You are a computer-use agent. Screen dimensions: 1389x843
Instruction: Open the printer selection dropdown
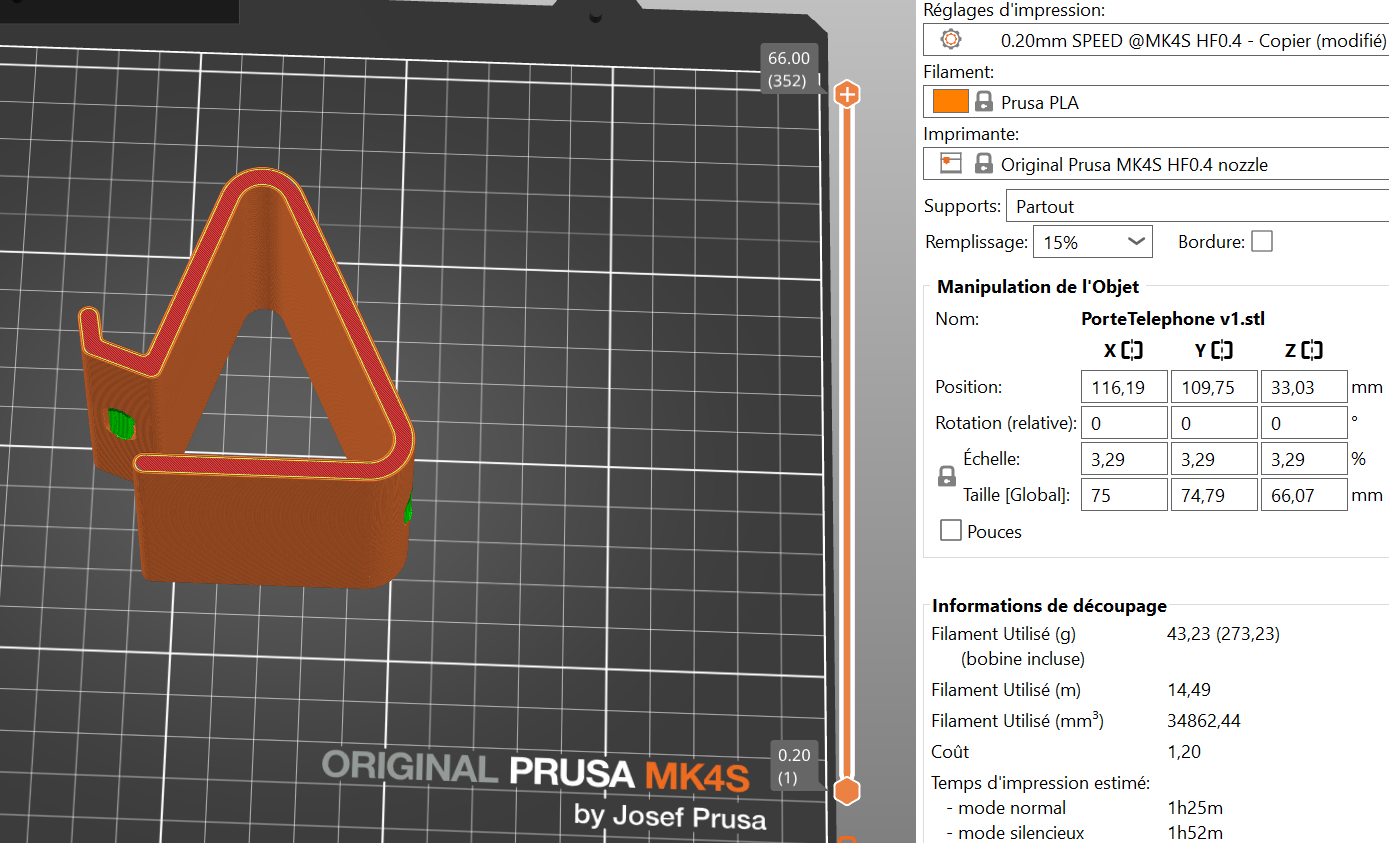(x=1156, y=163)
